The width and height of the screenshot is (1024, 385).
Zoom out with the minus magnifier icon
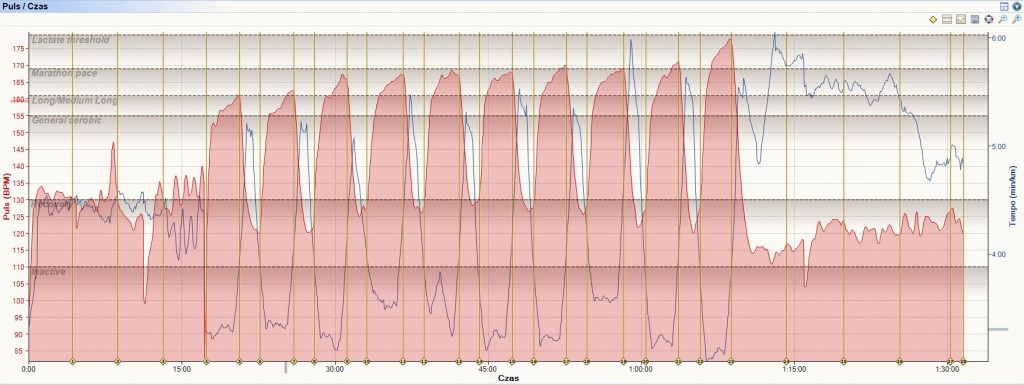(x=1002, y=19)
